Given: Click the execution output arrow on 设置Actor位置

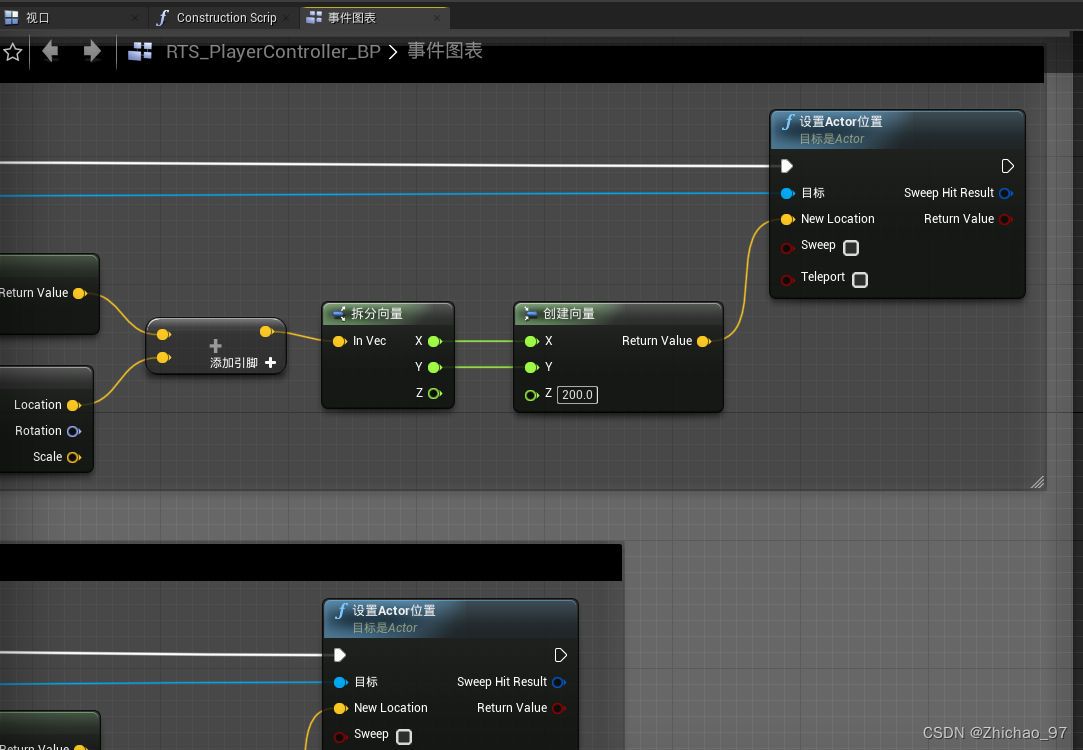Looking at the screenshot, I should pos(1008,166).
